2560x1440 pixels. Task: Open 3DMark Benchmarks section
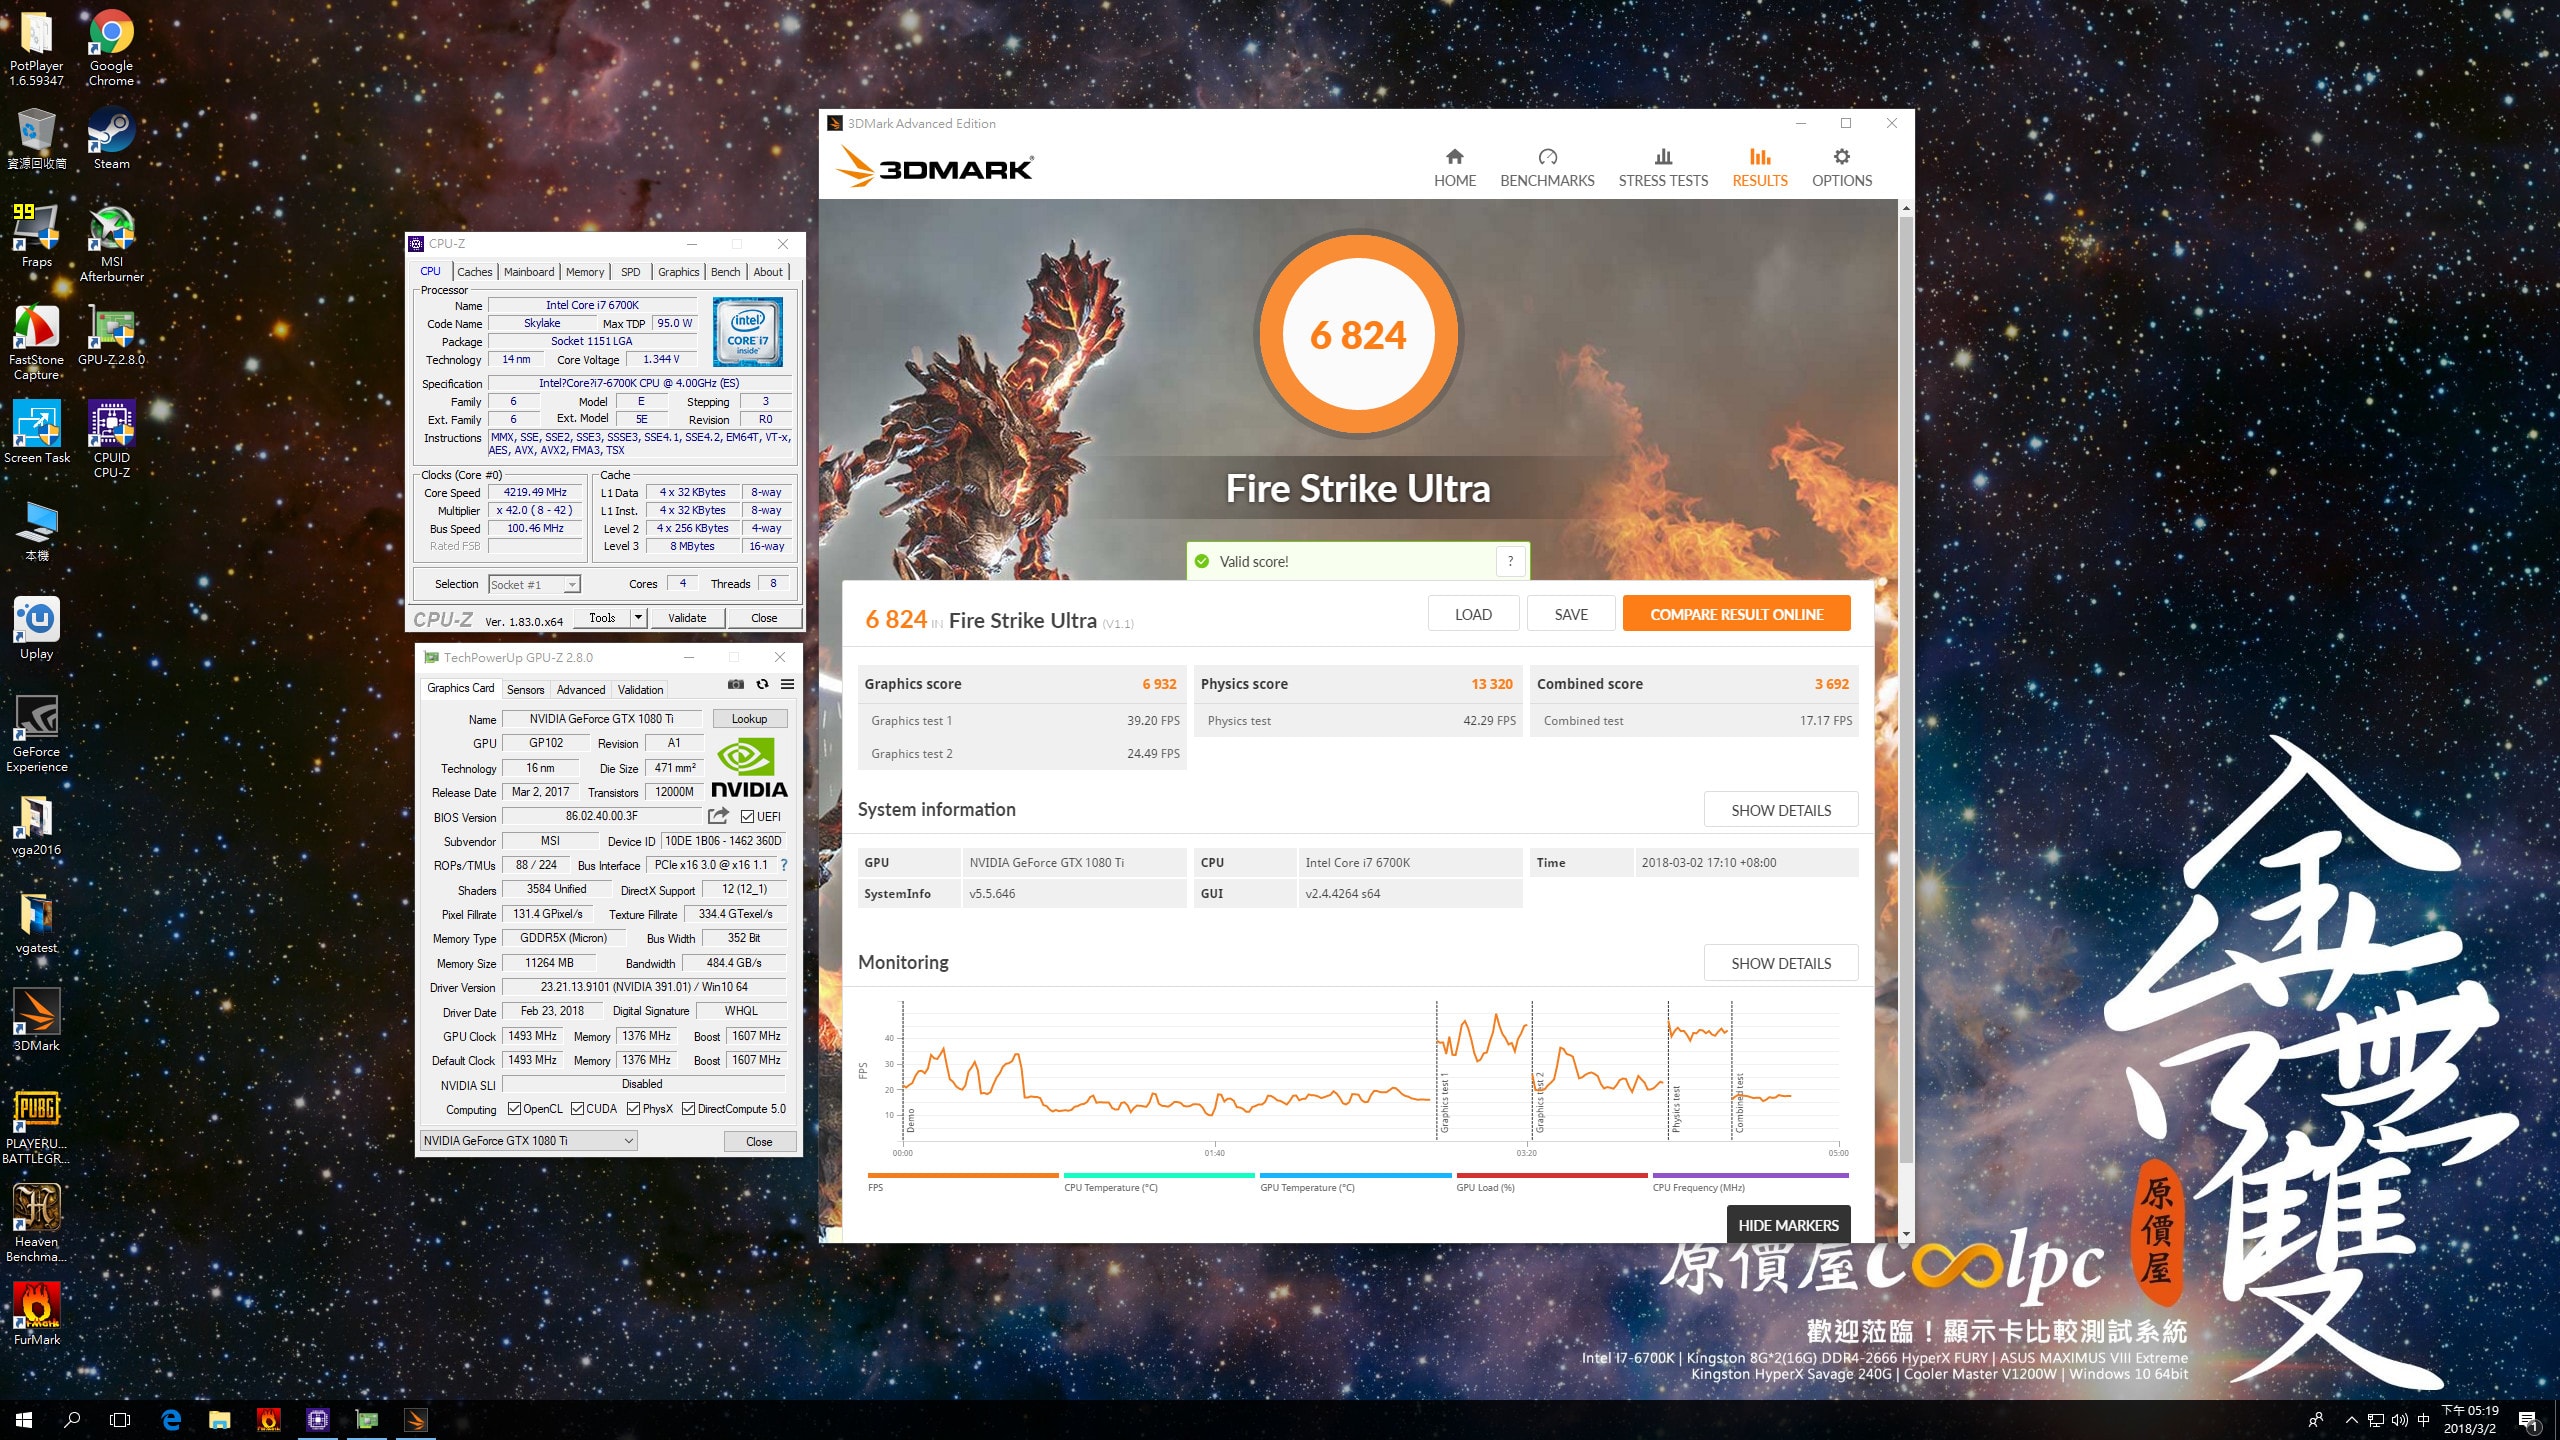(1547, 168)
